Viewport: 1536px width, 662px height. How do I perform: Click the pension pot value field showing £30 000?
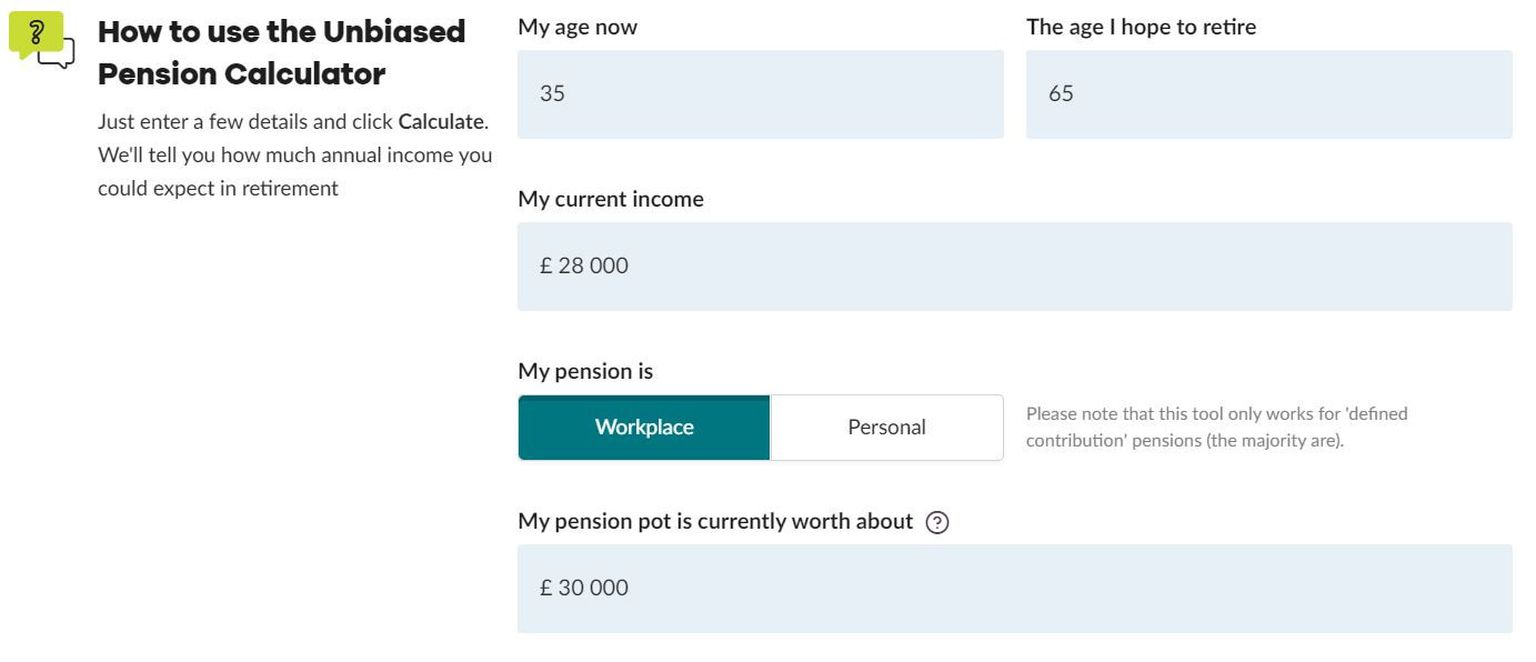(1014, 588)
